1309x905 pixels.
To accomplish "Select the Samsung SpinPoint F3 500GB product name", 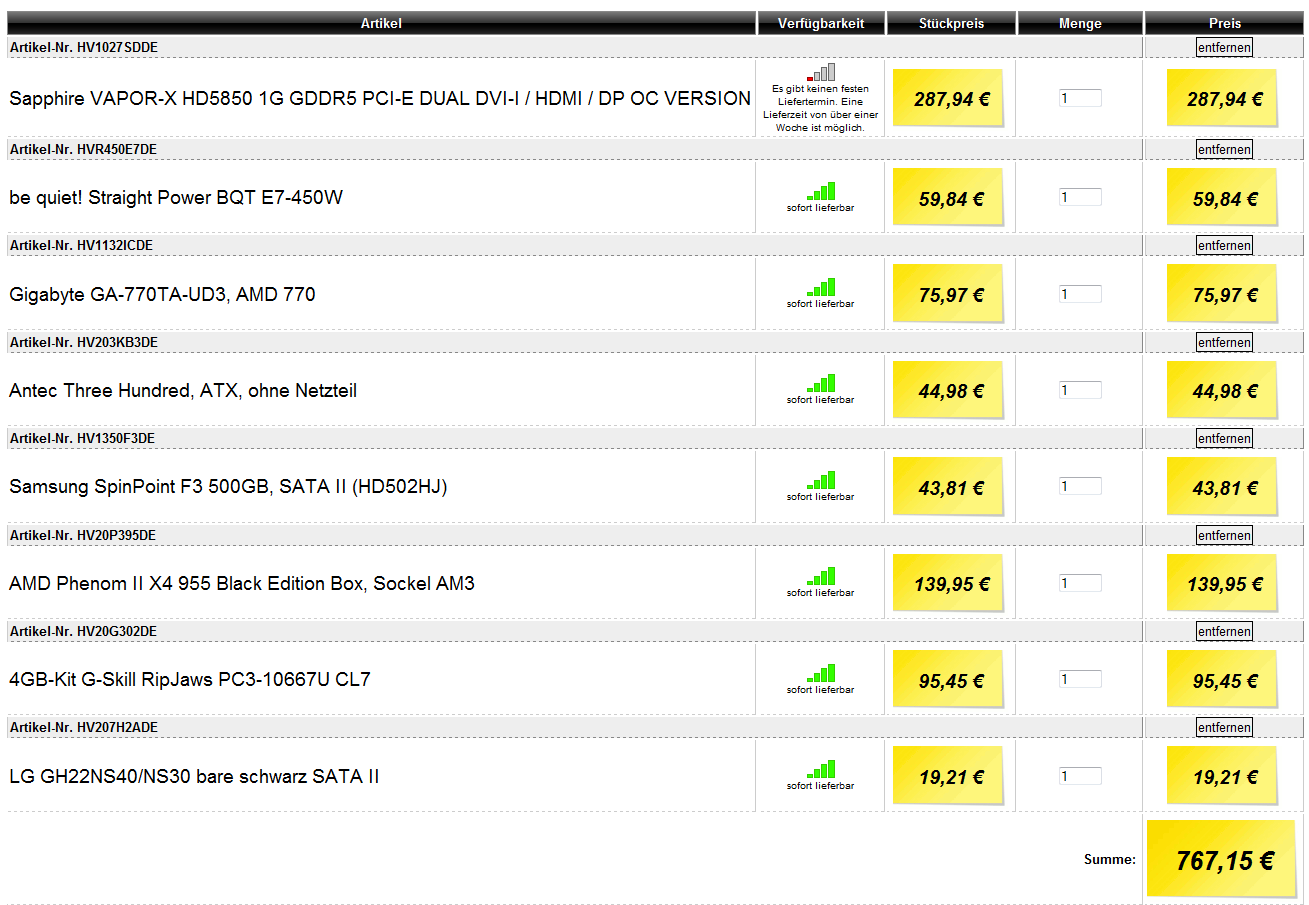I will click(x=228, y=487).
